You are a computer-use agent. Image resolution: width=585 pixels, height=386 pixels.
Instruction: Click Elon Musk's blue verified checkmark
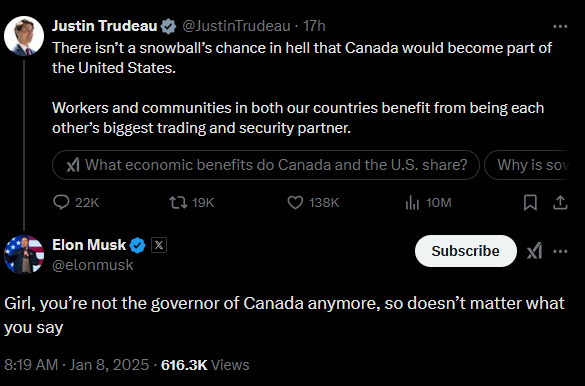(x=137, y=245)
